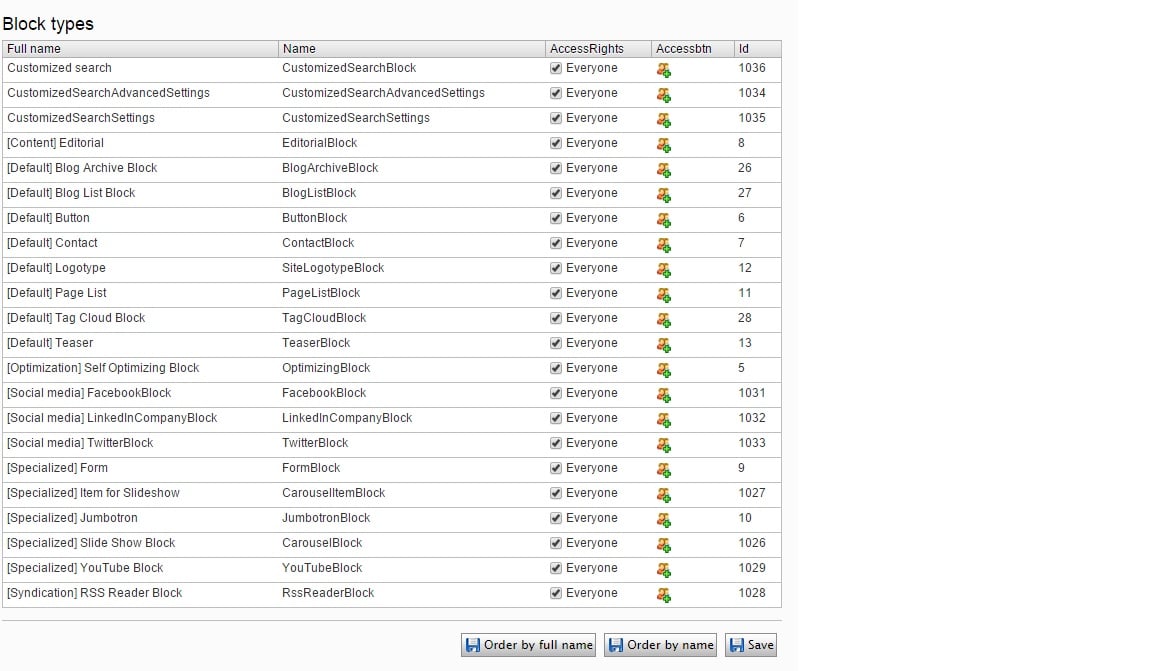Open access settings icon for CustomizedSearchBlock
Screen dimensions: 1152x671
coord(663,70)
